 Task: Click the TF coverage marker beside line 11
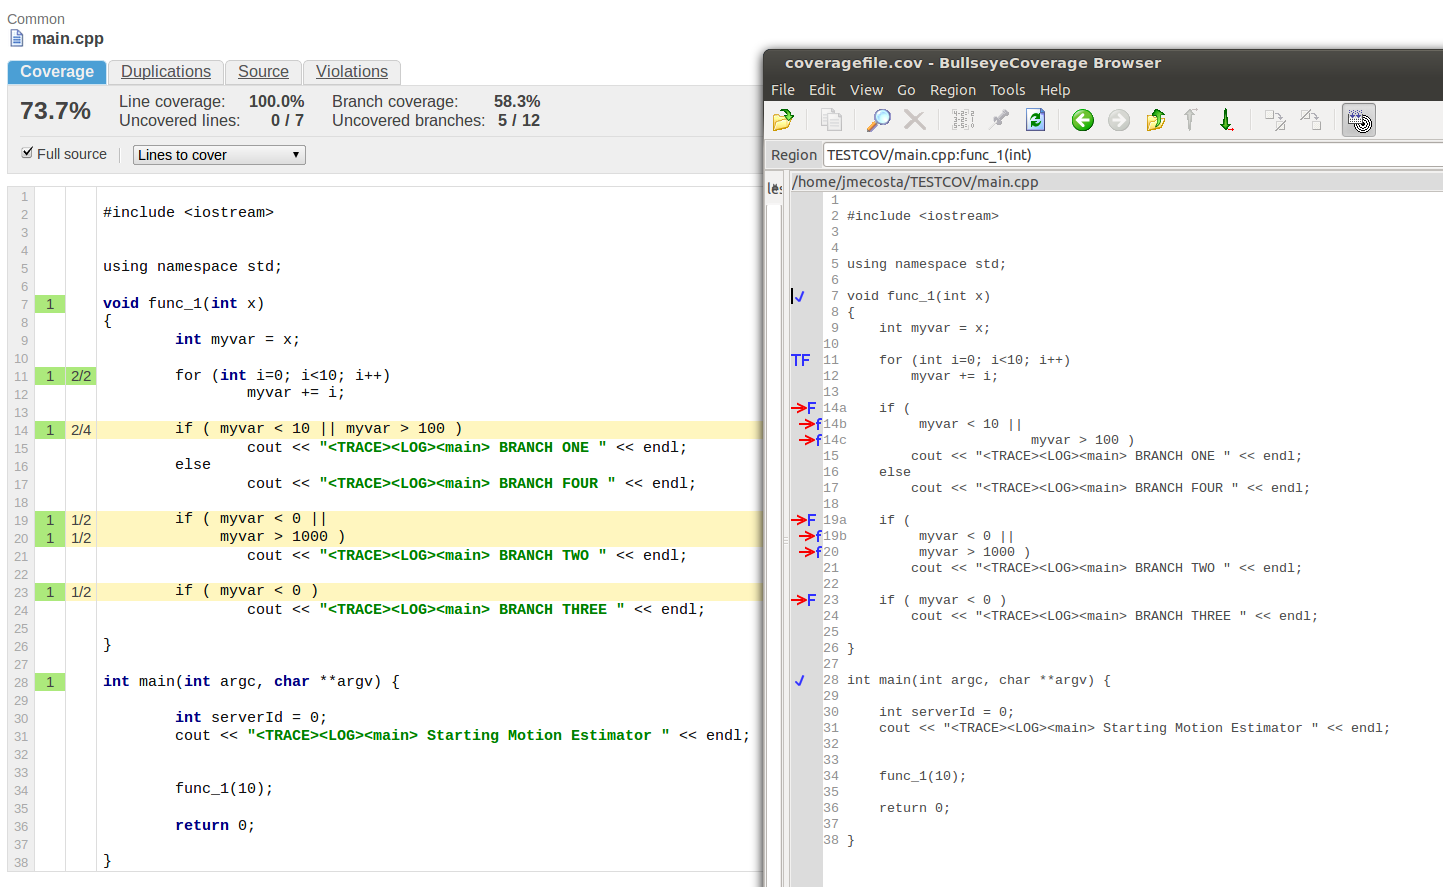tap(800, 360)
